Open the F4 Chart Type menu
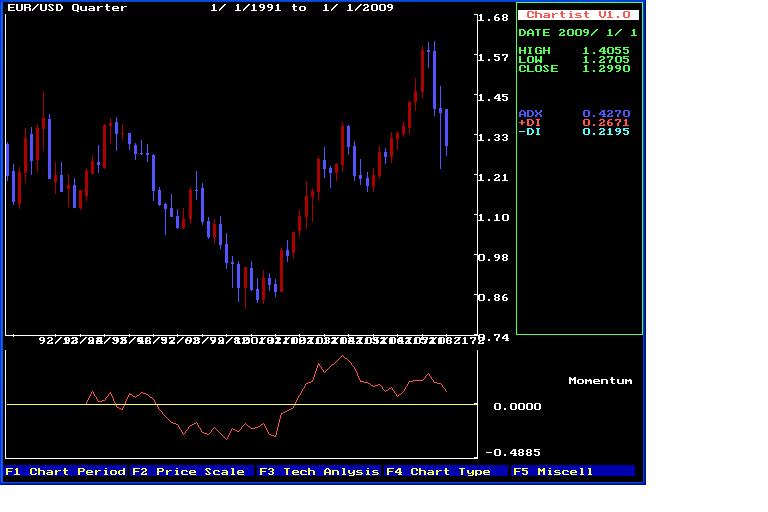 (446, 471)
